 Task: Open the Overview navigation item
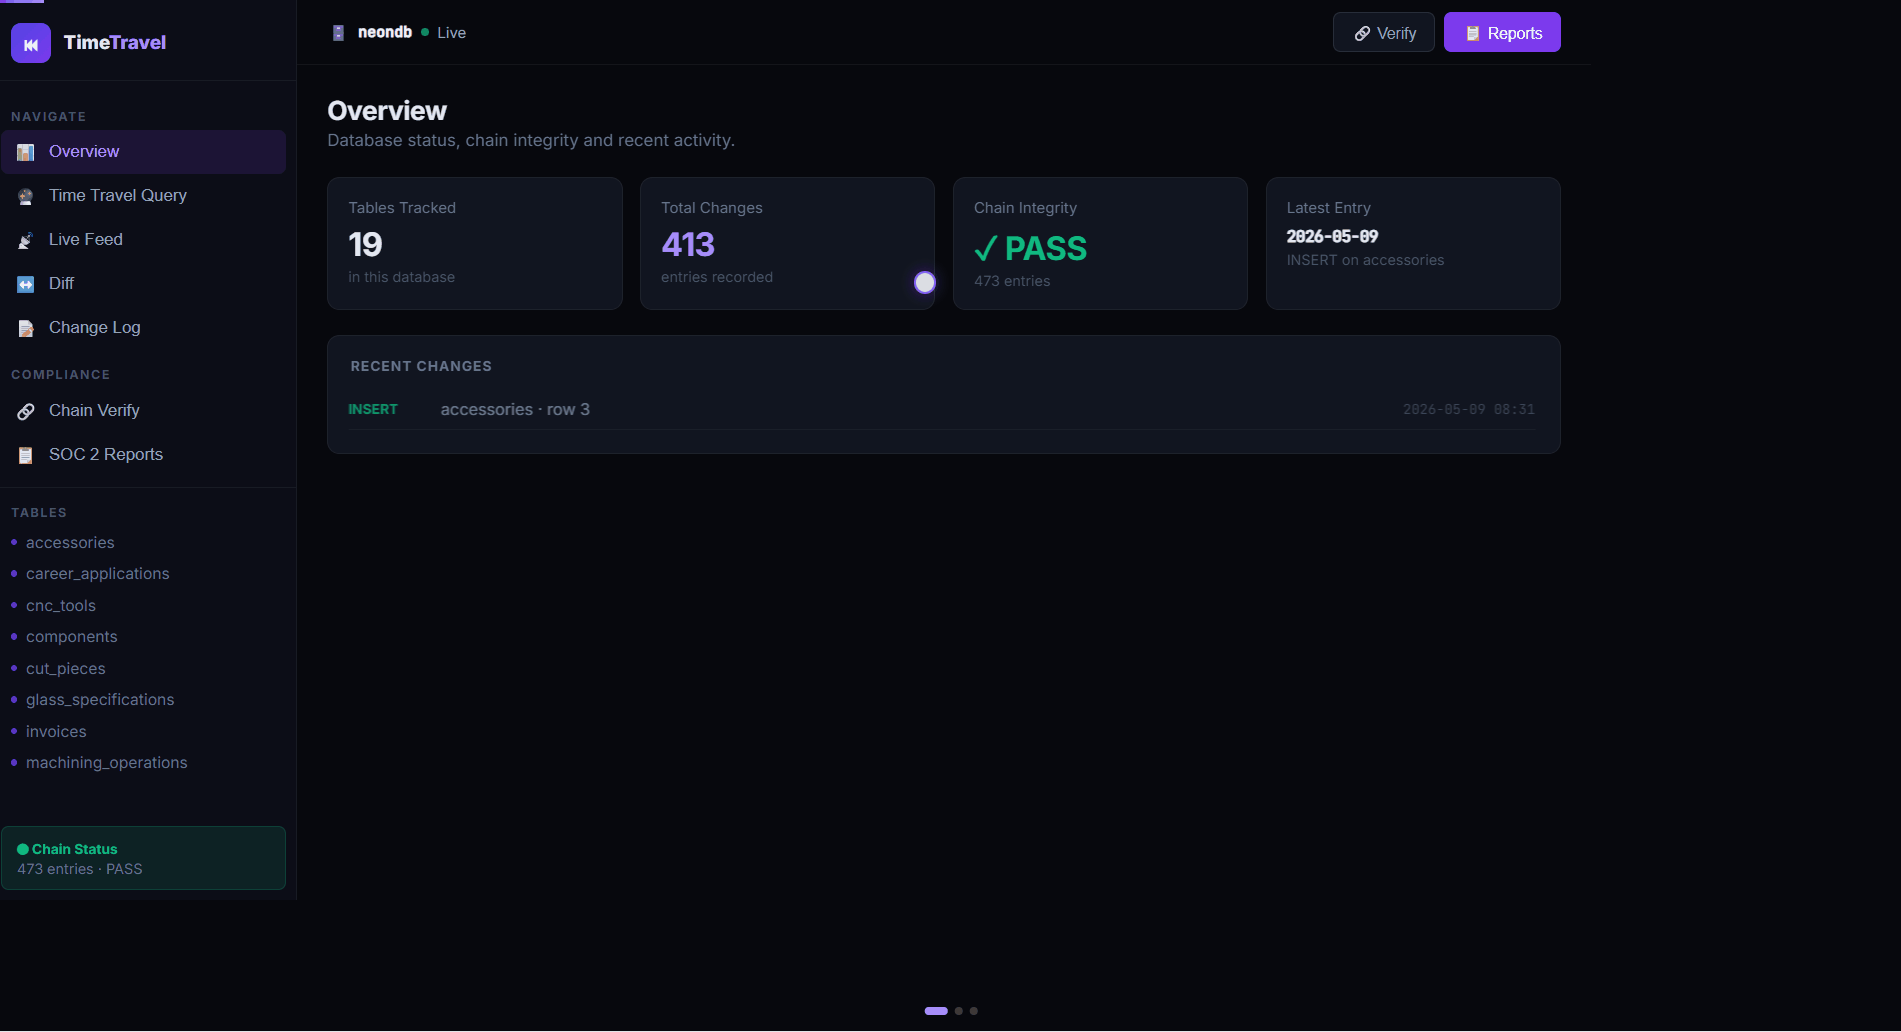pos(143,152)
